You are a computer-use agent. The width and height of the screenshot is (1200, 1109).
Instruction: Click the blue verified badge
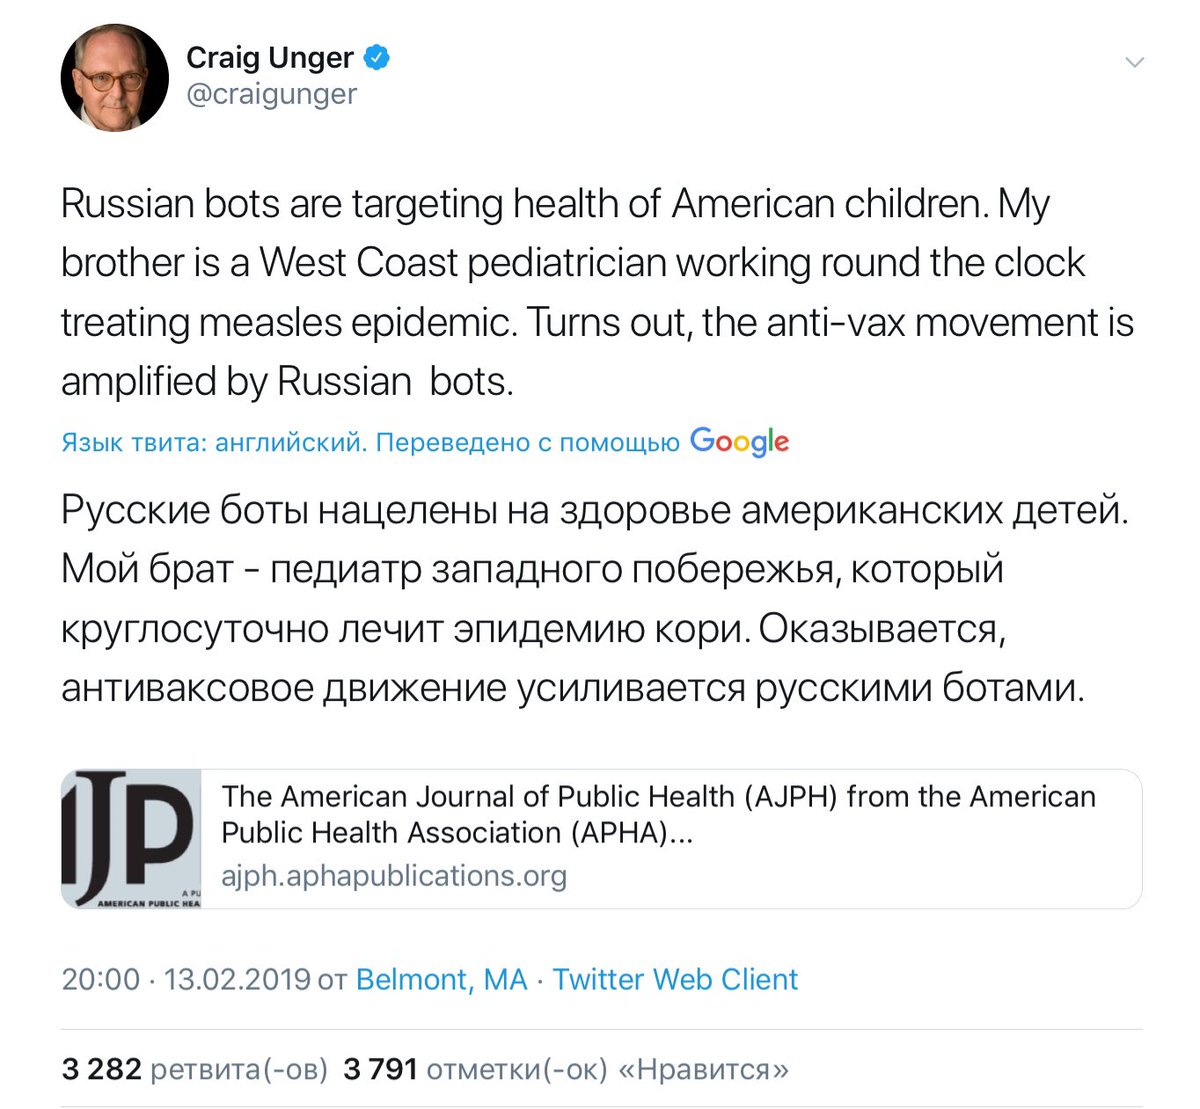pyautogui.click(x=377, y=58)
